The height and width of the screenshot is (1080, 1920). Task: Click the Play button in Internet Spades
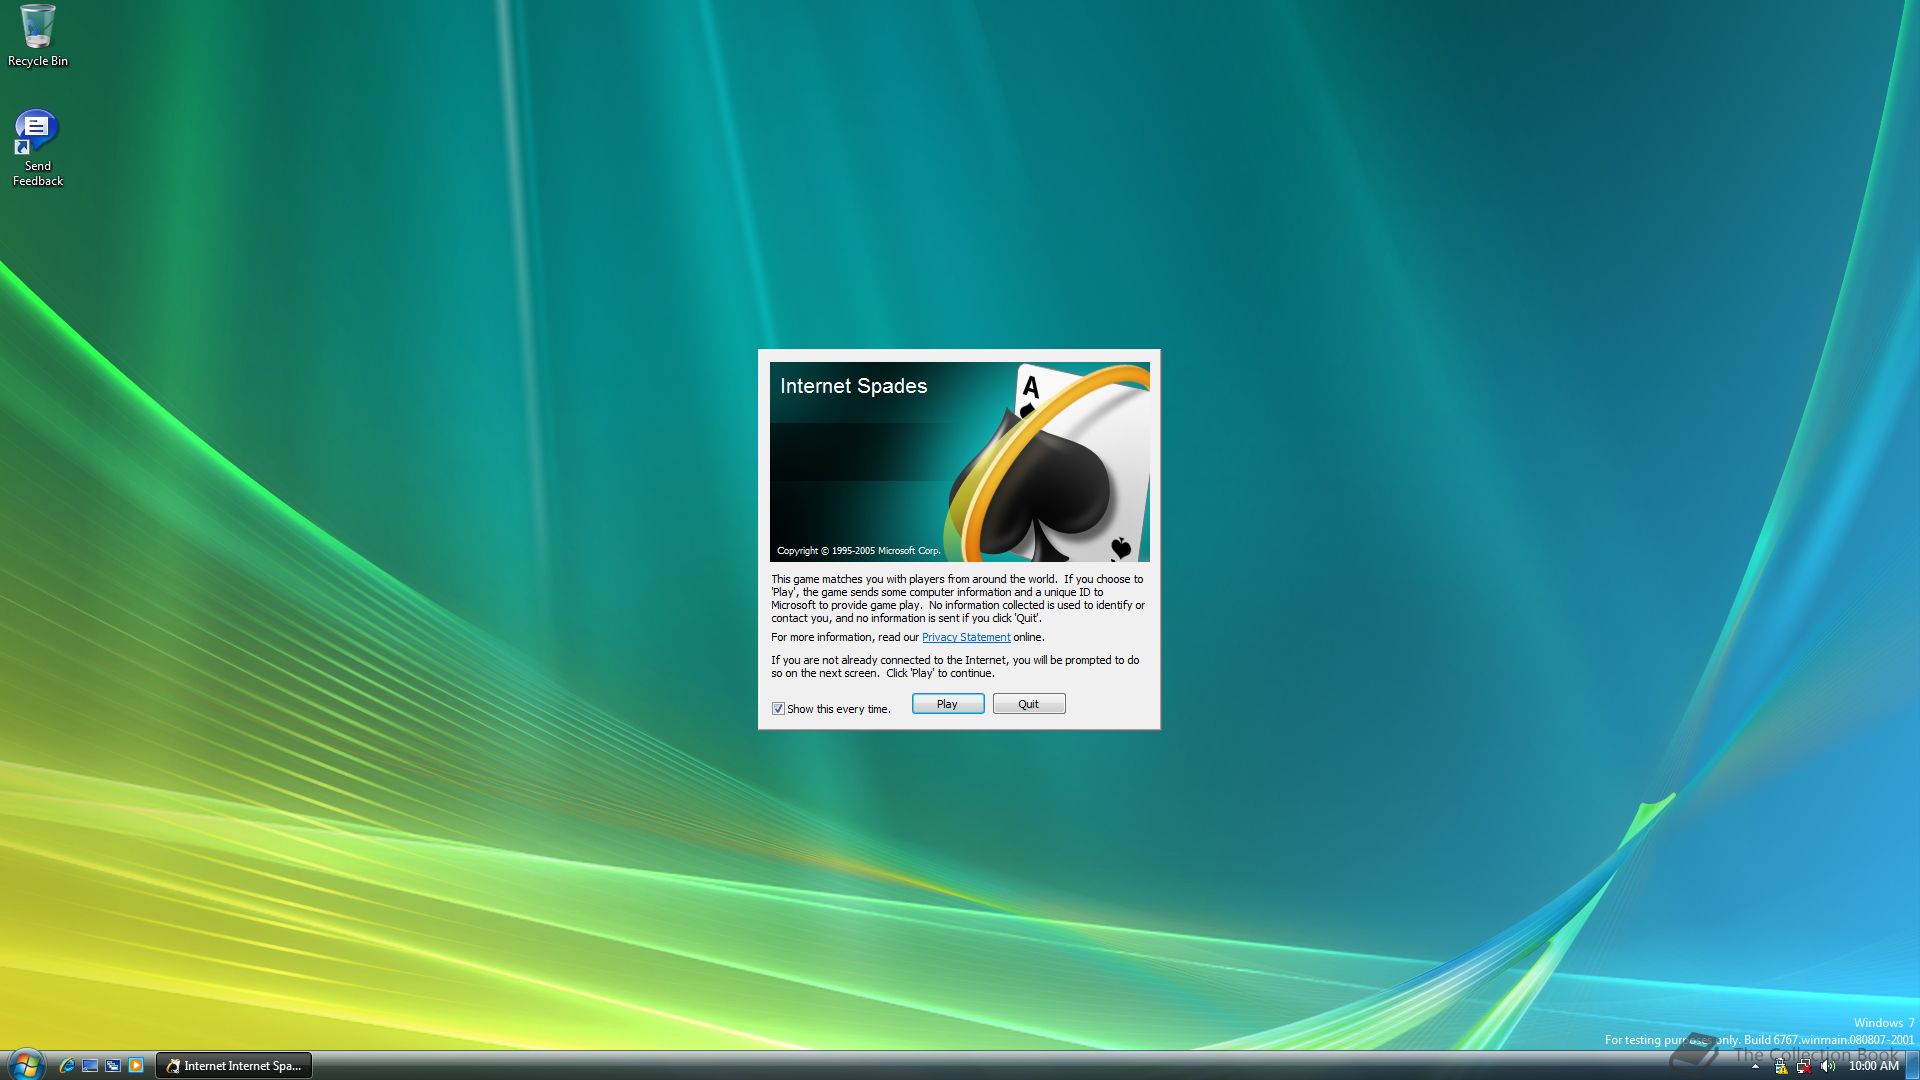coord(948,704)
